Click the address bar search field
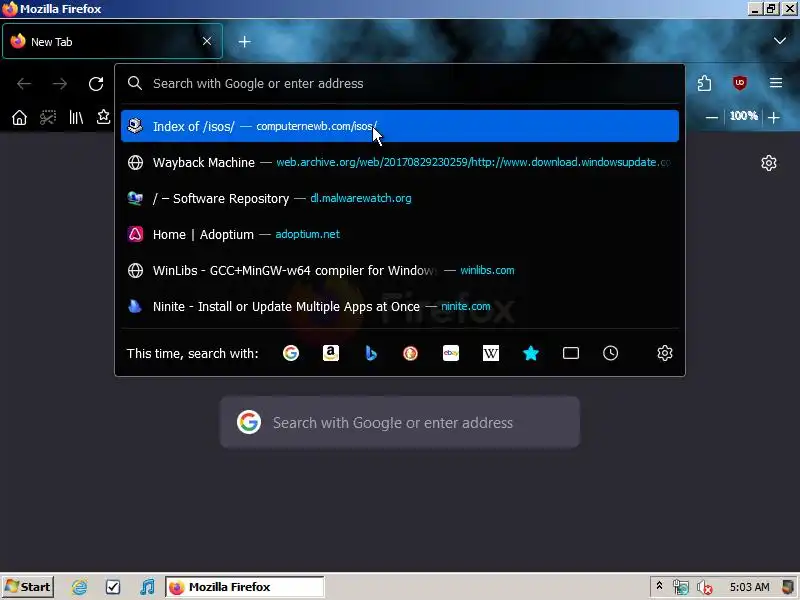The height and width of the screenshot is (600, 800). point(399,84)
